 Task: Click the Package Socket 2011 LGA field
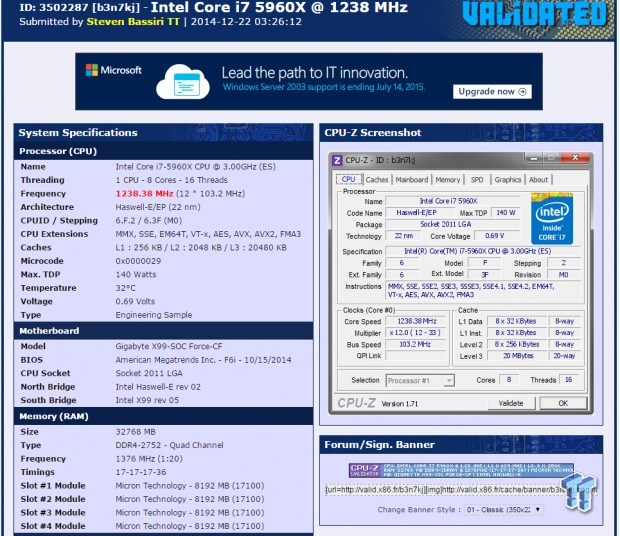pos(452,224)
